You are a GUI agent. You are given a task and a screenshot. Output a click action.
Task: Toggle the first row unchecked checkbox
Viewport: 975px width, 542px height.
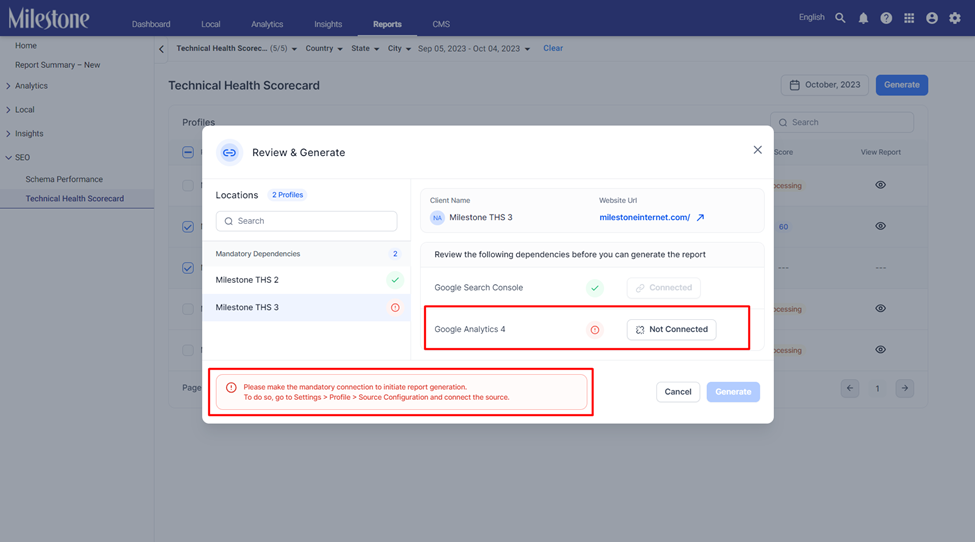(188, 185)
